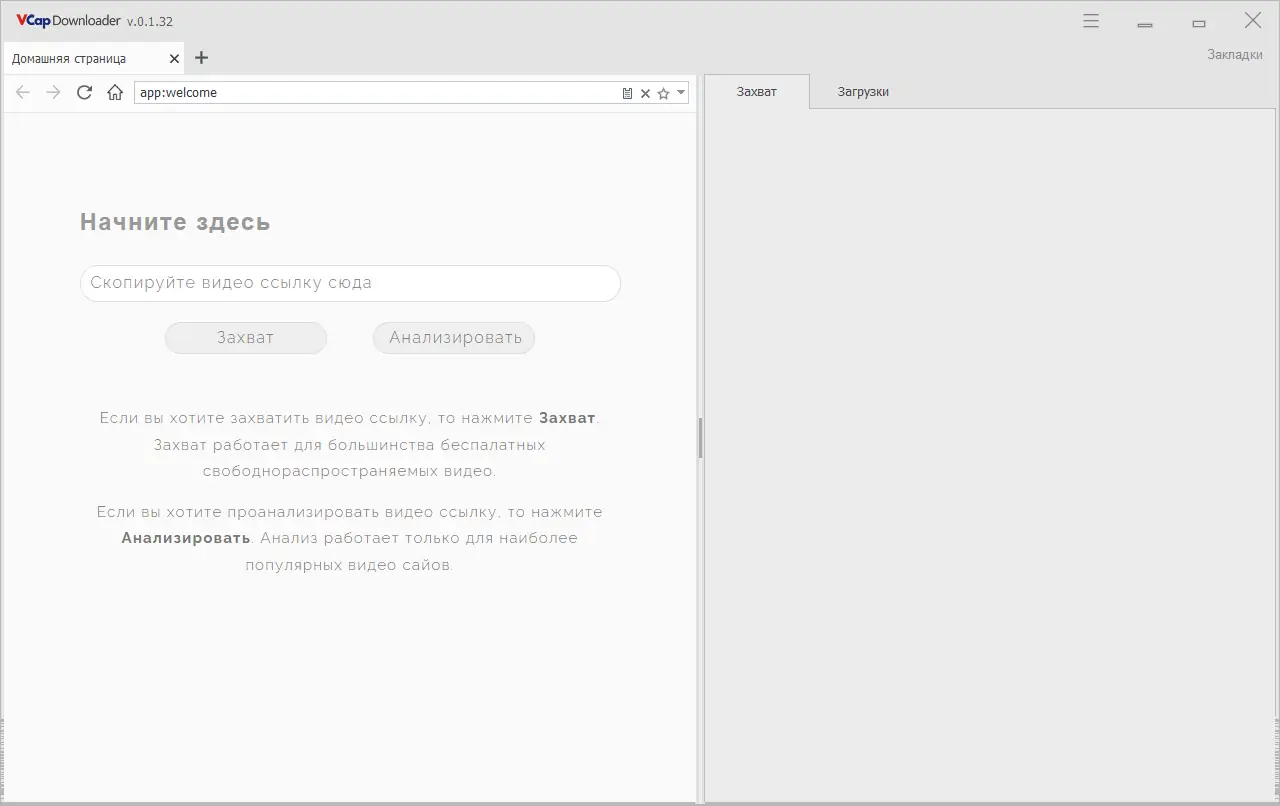
Task: Click the paste-from-clipboard icon in address bar
Action: click(628, 92)
